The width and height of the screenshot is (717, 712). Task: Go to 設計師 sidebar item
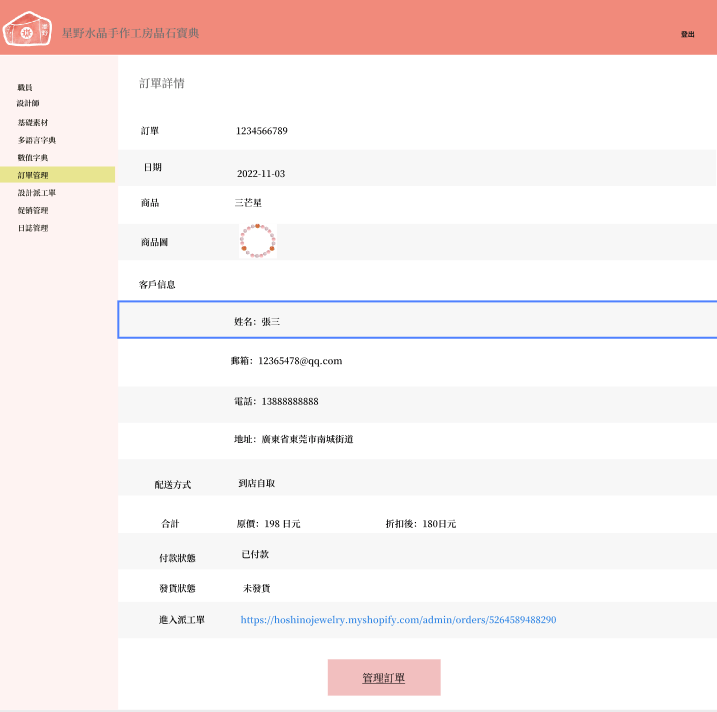(x=28, y=103)
